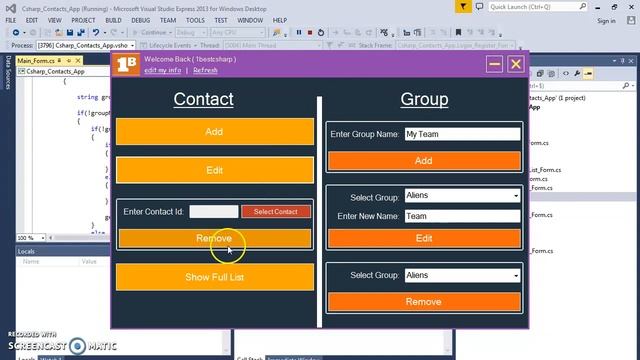Click the Quick Launch search magnifier icon
The image size is (640, 360).
(x=582, y=6)
